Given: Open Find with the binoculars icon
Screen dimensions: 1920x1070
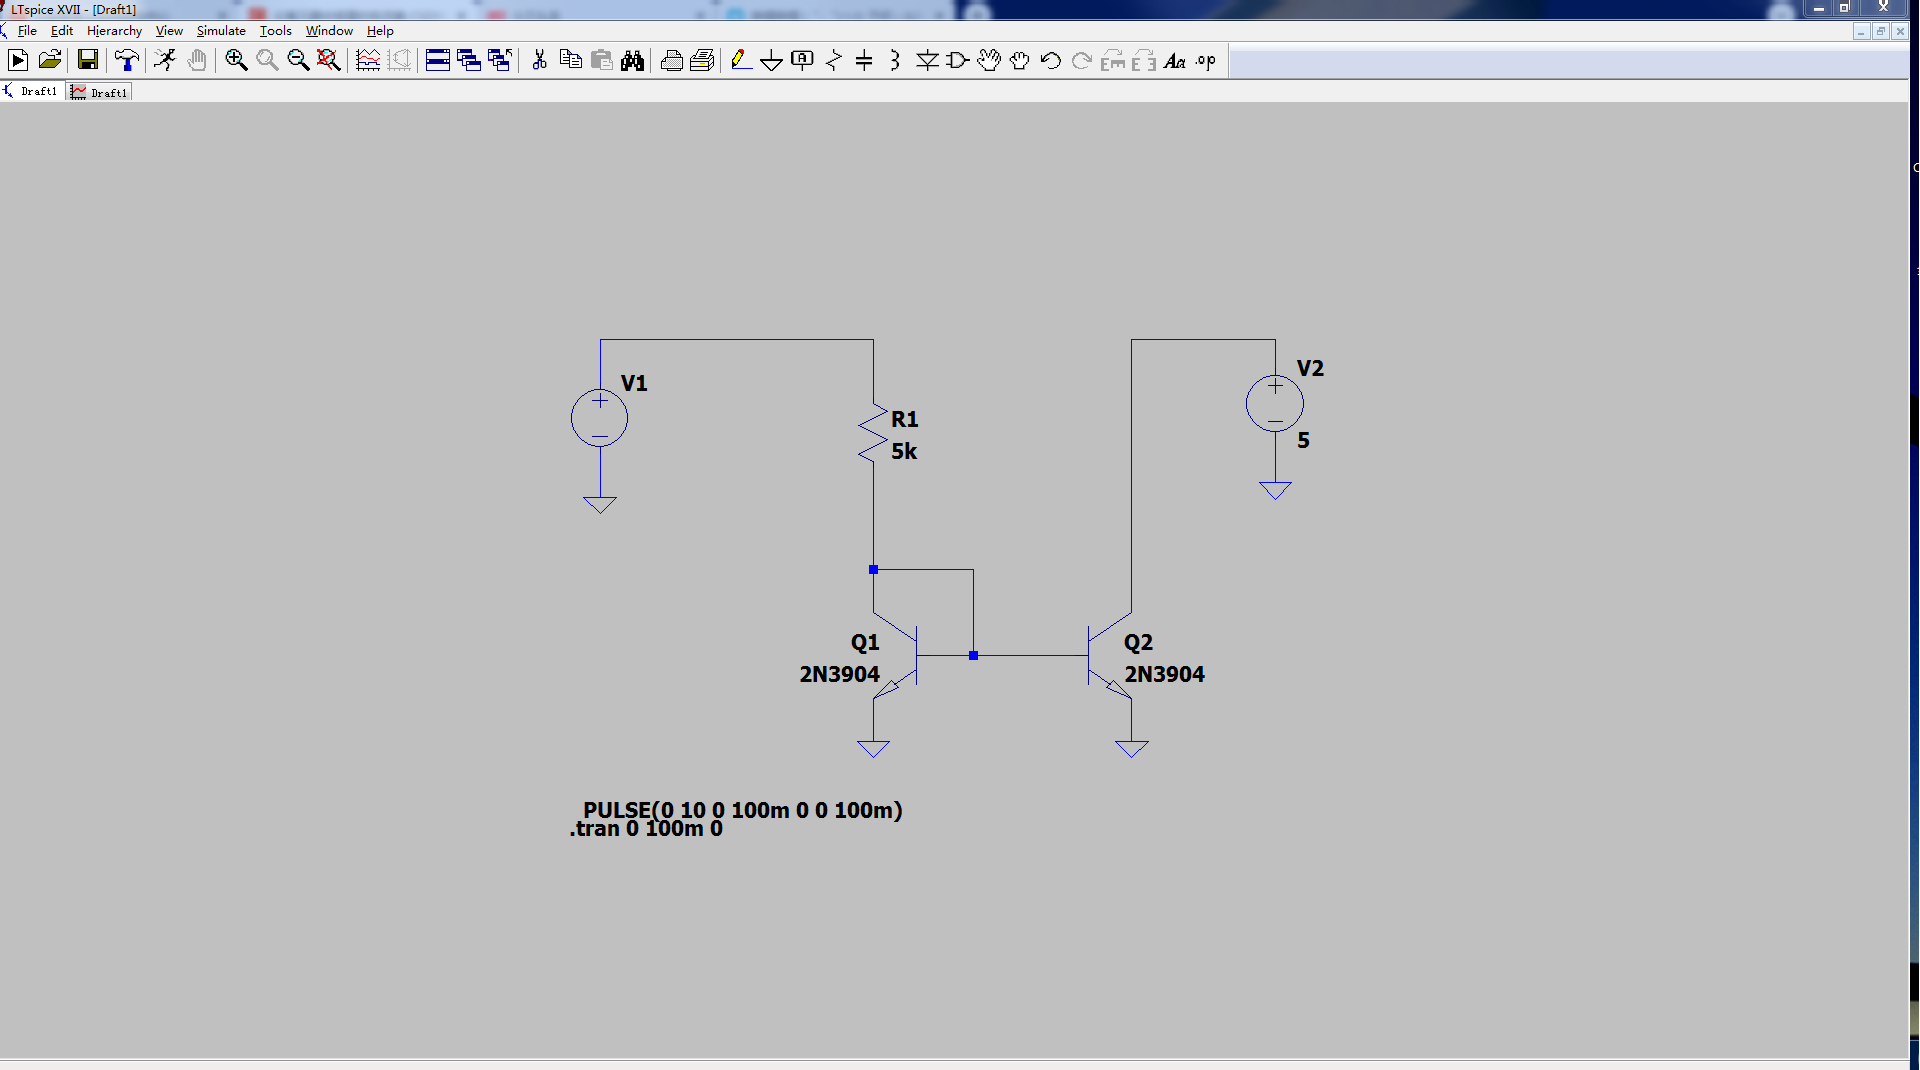Looking at the screenshot, I should pyautogui.click(x=632, y=60).
